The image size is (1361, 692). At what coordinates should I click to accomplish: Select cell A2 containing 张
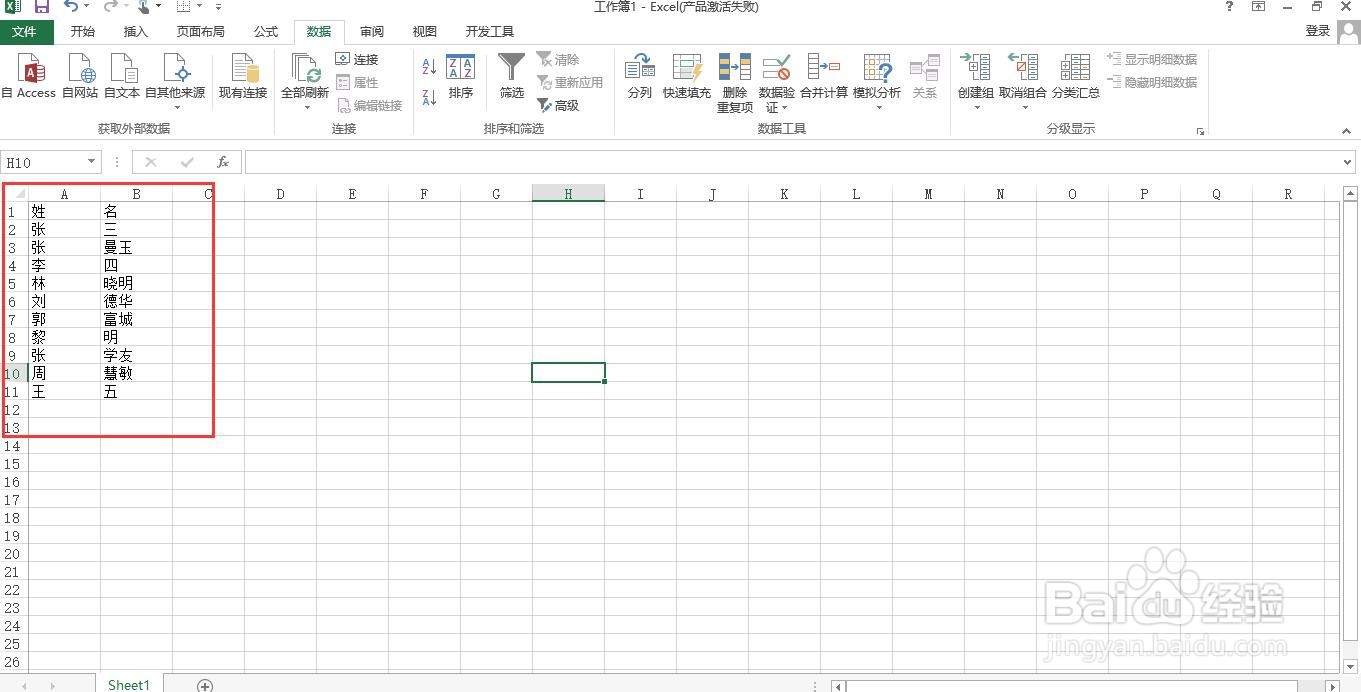pyautogui.click(x=64, y=229)
